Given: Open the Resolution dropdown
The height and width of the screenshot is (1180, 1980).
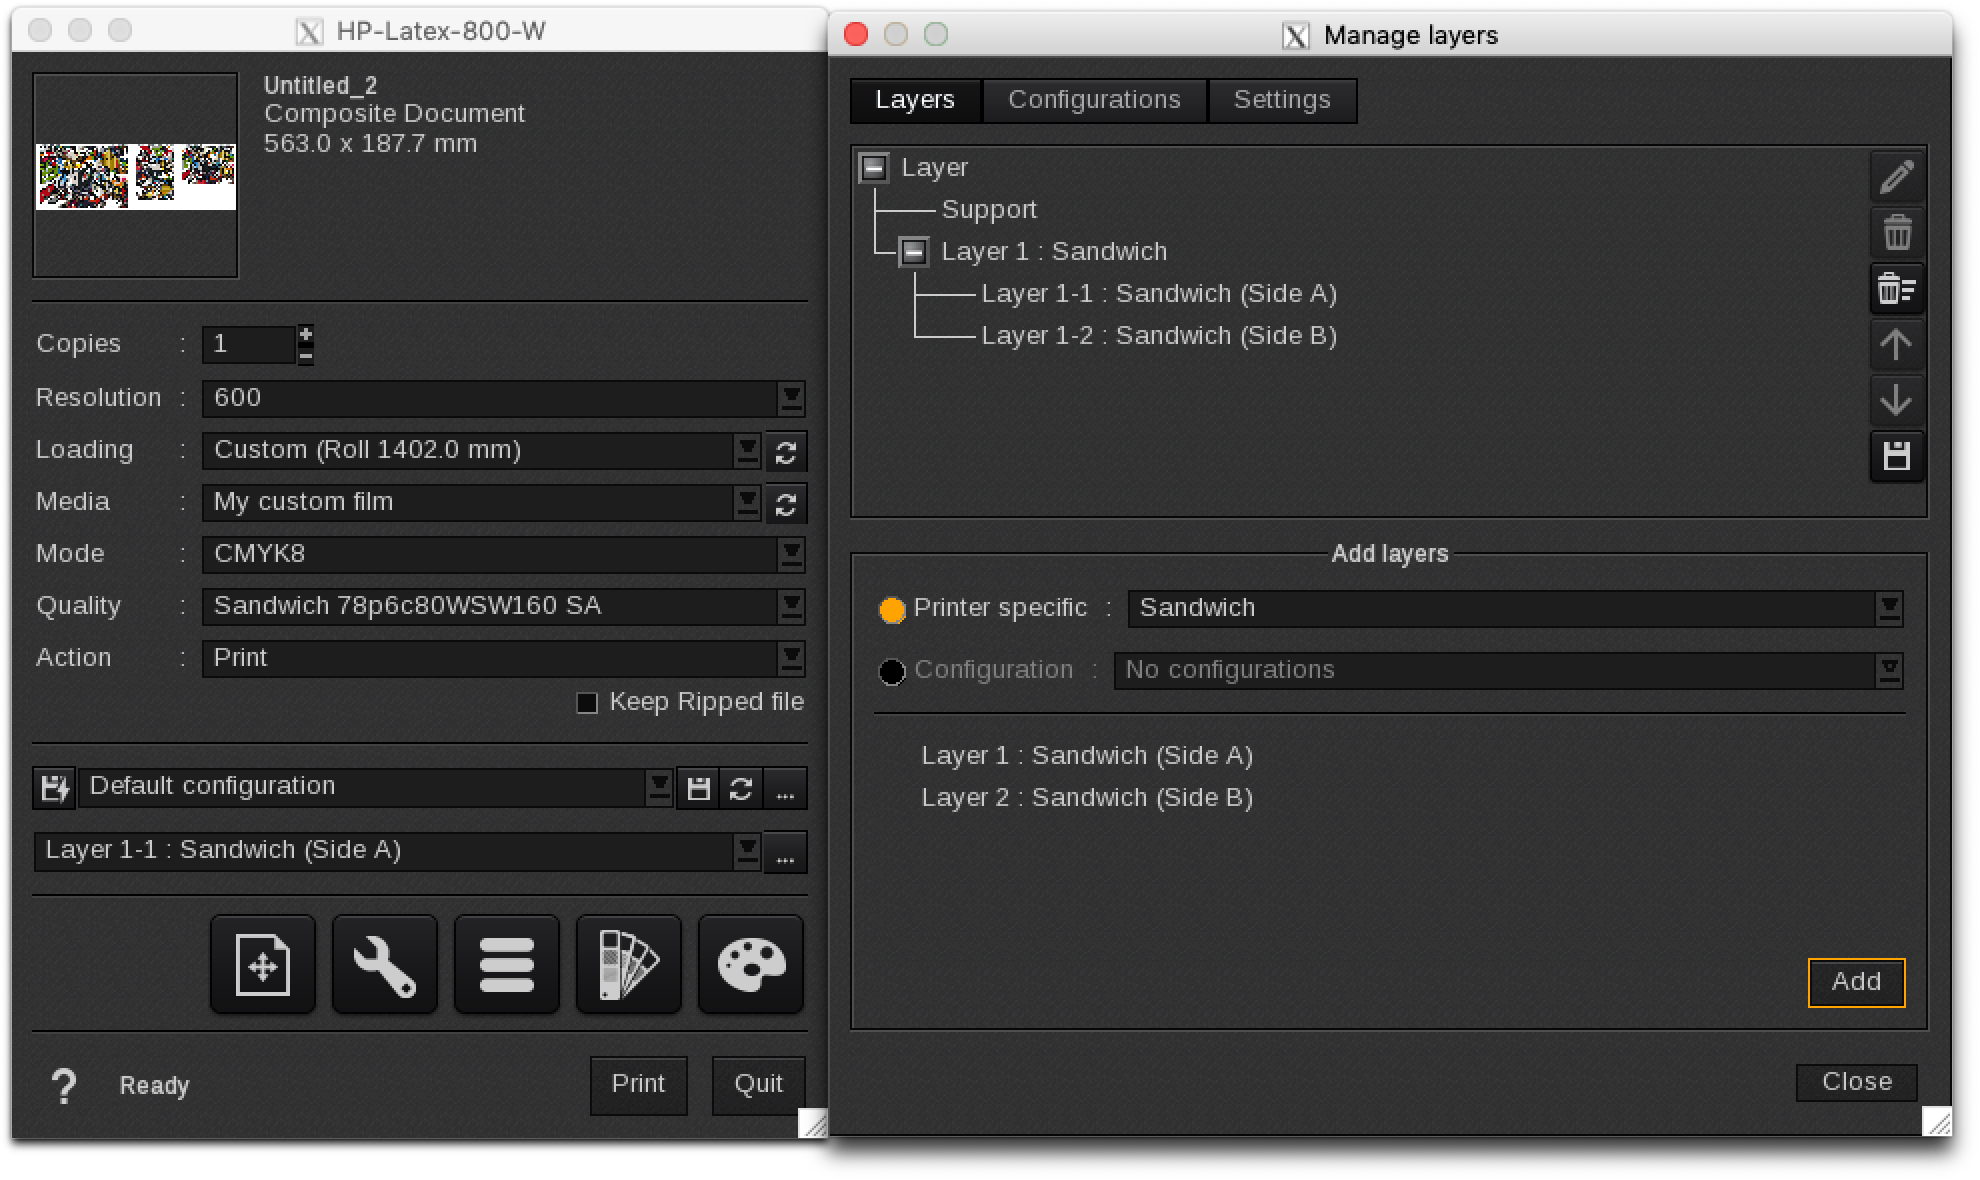Looking at the screenshot, I should click(x=791, y=399).
